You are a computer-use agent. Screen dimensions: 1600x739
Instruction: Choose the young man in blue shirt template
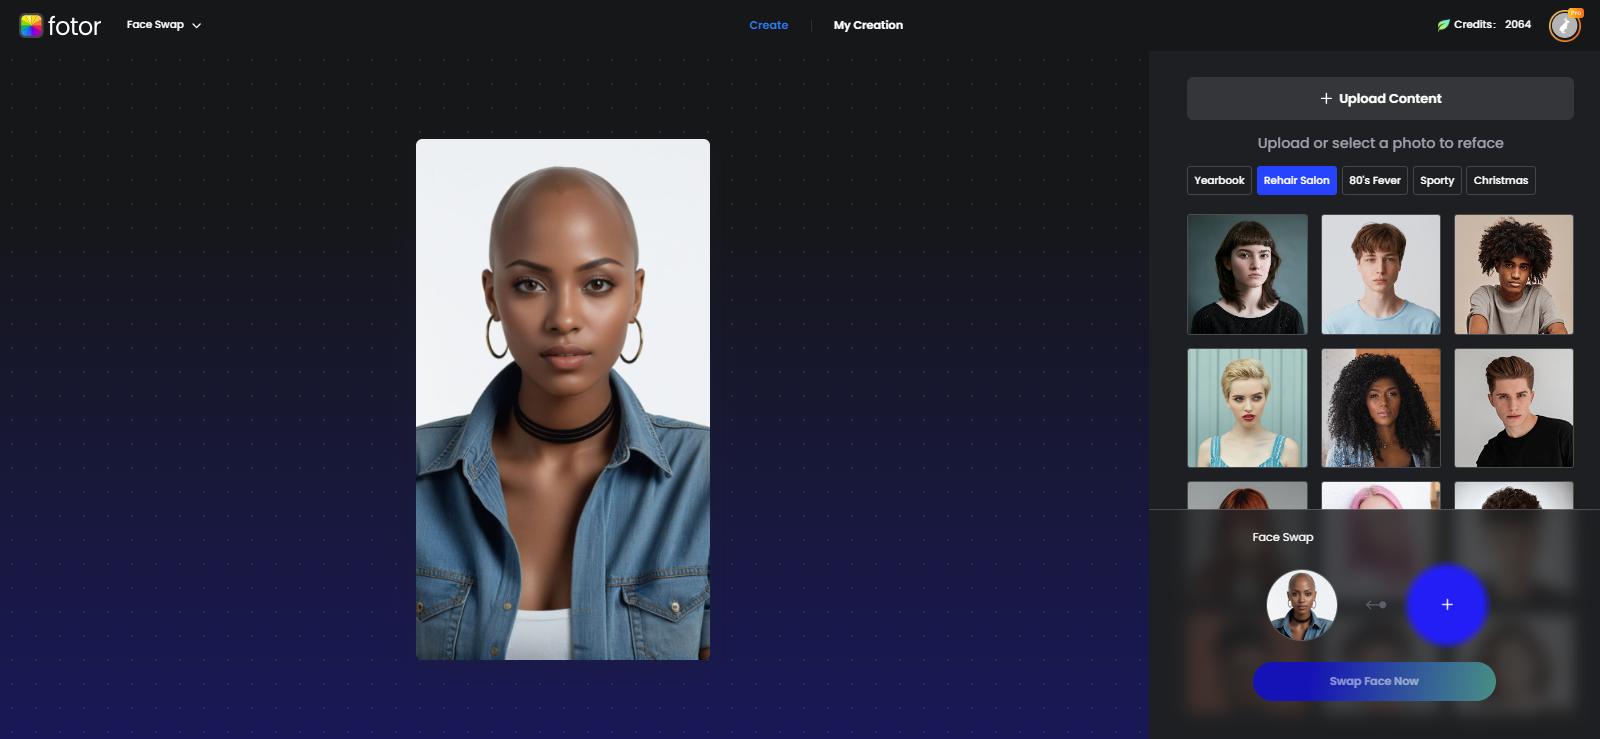(1381, 274)
